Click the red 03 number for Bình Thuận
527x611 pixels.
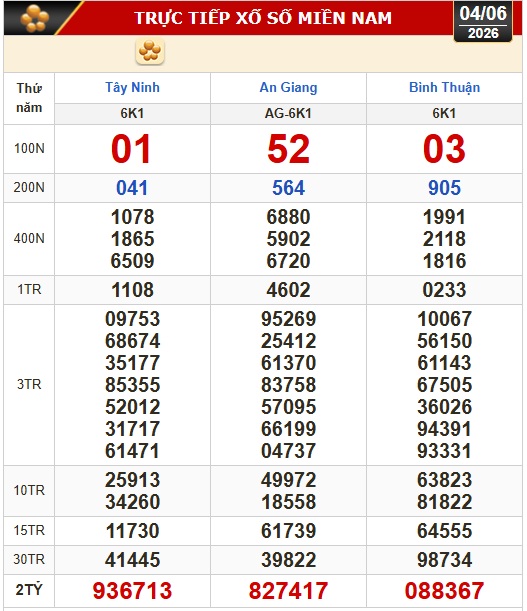[444, 149]
